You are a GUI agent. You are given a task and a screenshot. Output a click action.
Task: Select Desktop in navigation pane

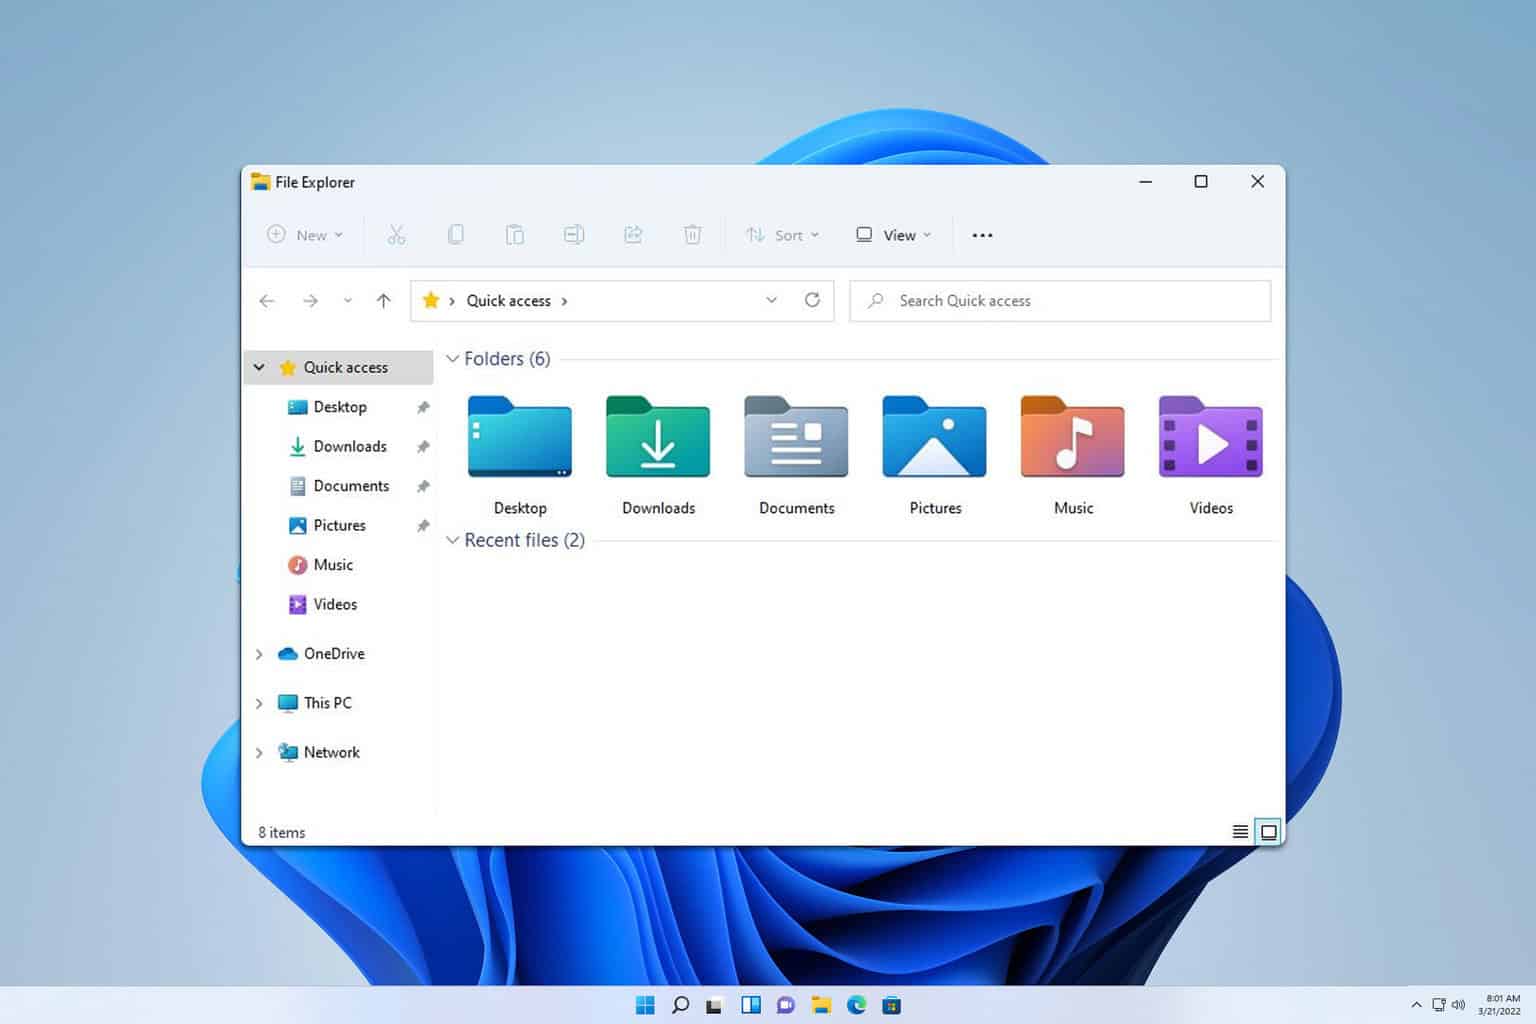(338, 407)
